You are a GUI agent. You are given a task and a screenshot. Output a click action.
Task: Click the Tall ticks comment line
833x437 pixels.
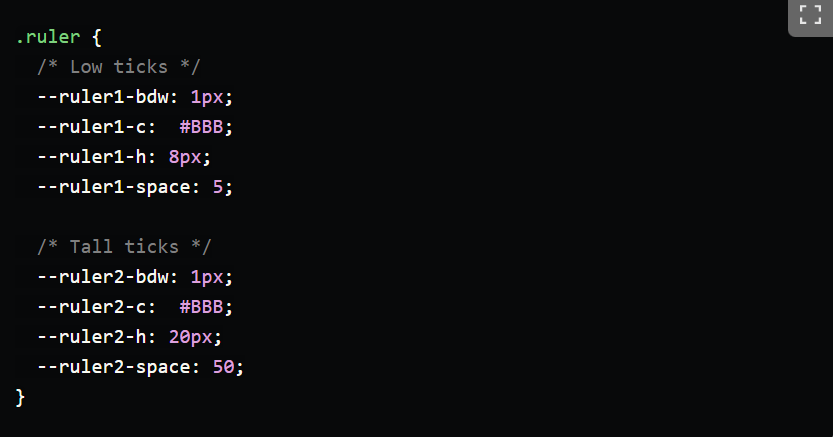[x=124, y=247]
